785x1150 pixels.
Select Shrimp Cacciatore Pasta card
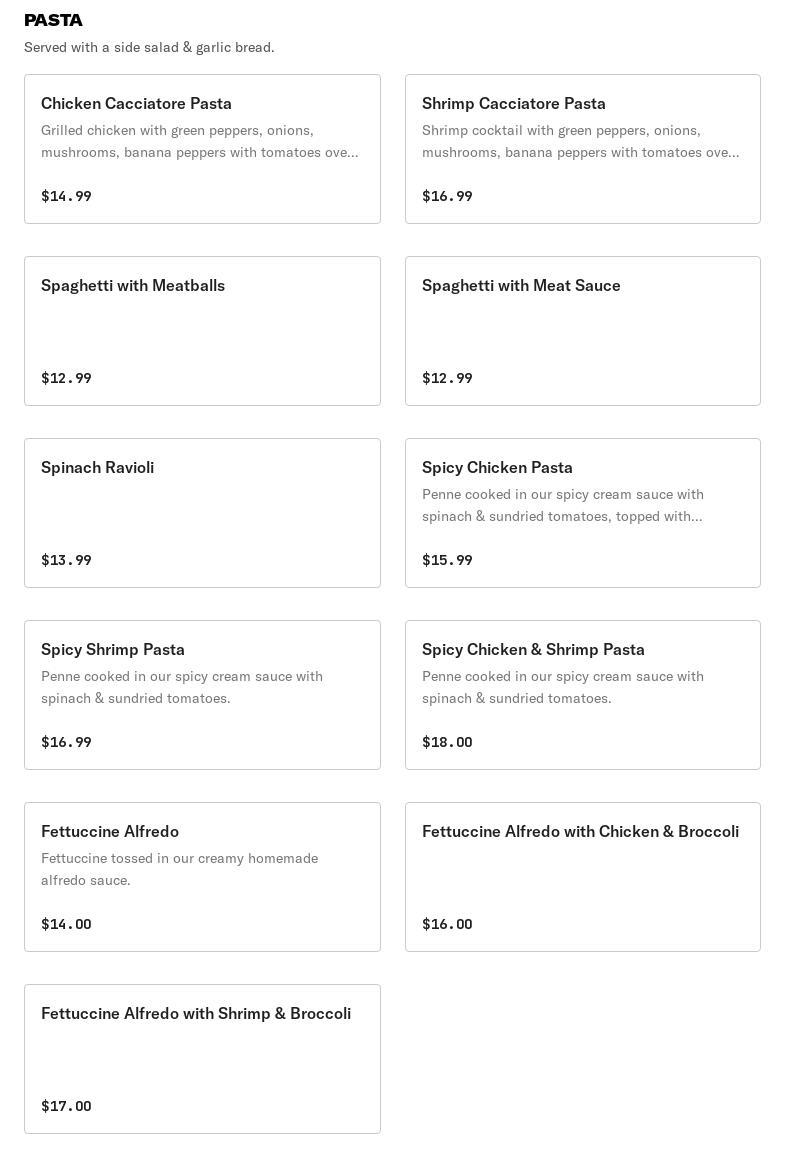coord(513,104)
